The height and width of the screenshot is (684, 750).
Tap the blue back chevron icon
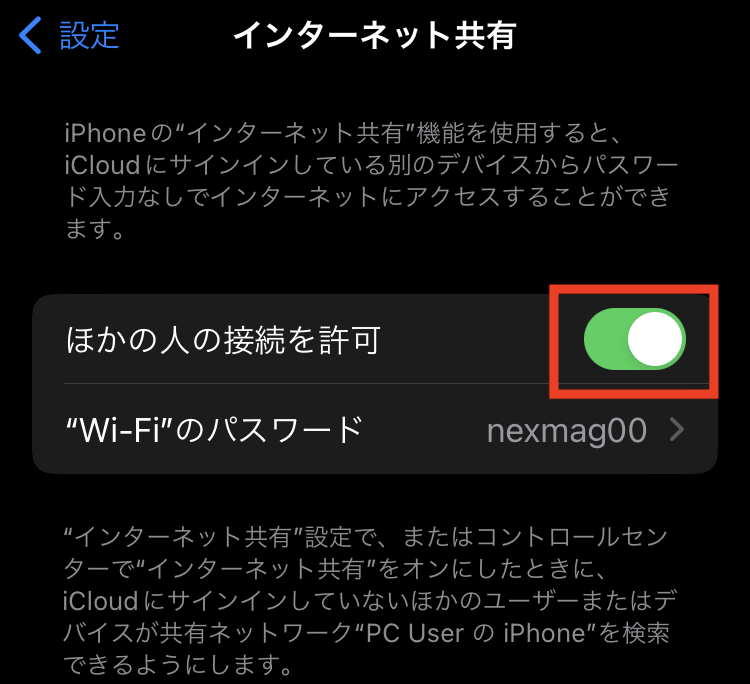(x=30, y=35)
